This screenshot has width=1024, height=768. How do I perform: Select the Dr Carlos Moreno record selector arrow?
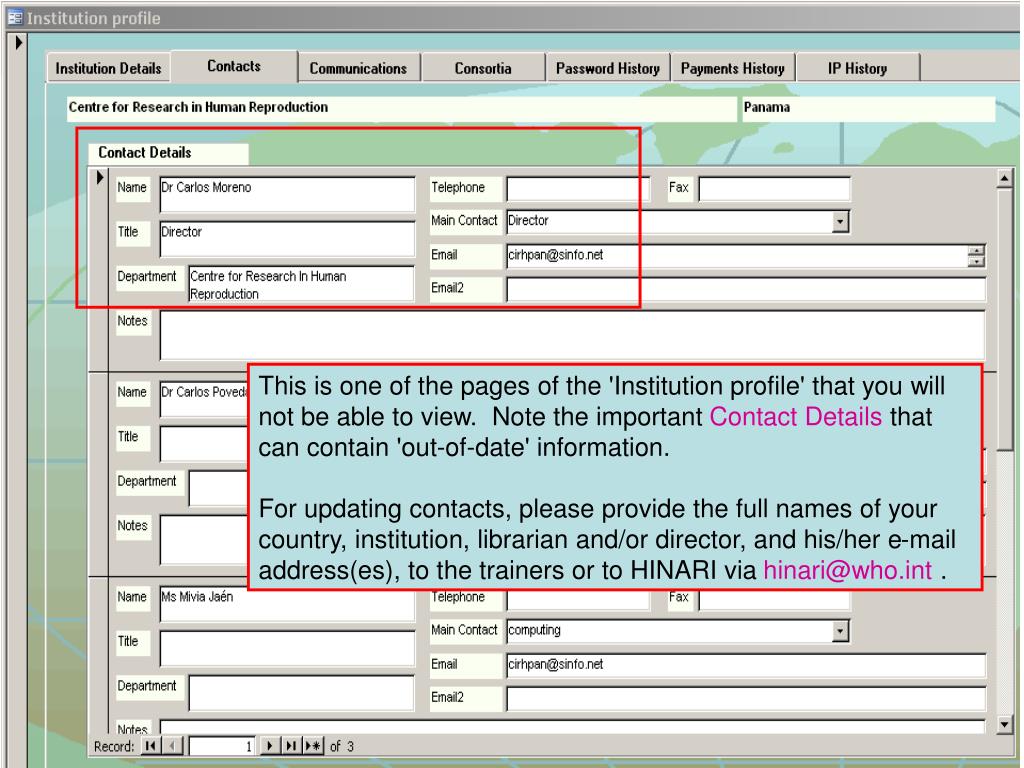click(99, 178)
